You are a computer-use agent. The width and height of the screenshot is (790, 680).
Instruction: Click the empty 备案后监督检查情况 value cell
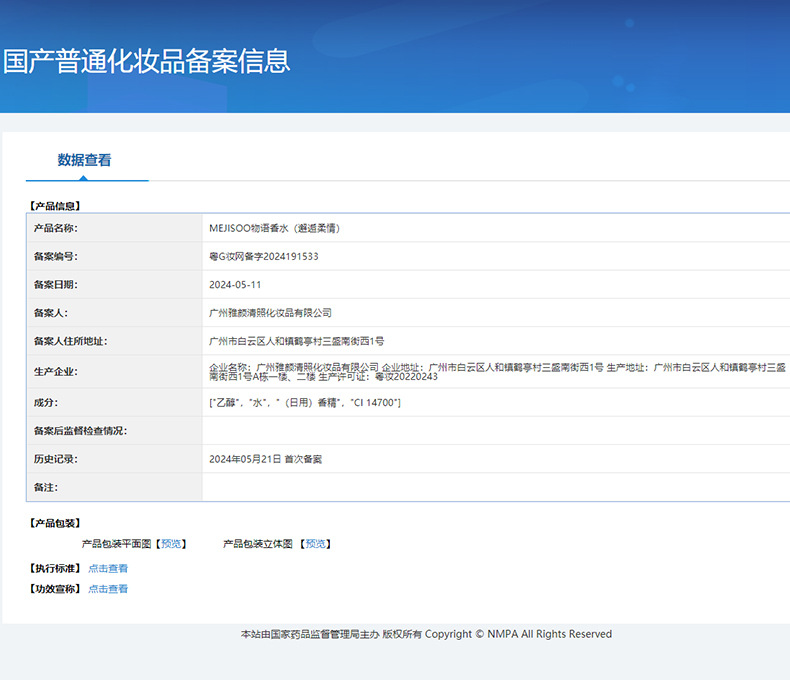pyautogui.click(x=495, y=430)
